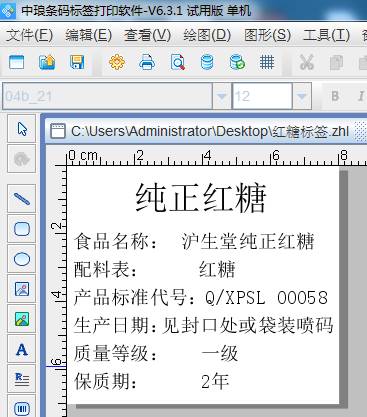This screenshot has width=367, height=417.
Task: Select the Line drawing tool
Action: [22, 199]
